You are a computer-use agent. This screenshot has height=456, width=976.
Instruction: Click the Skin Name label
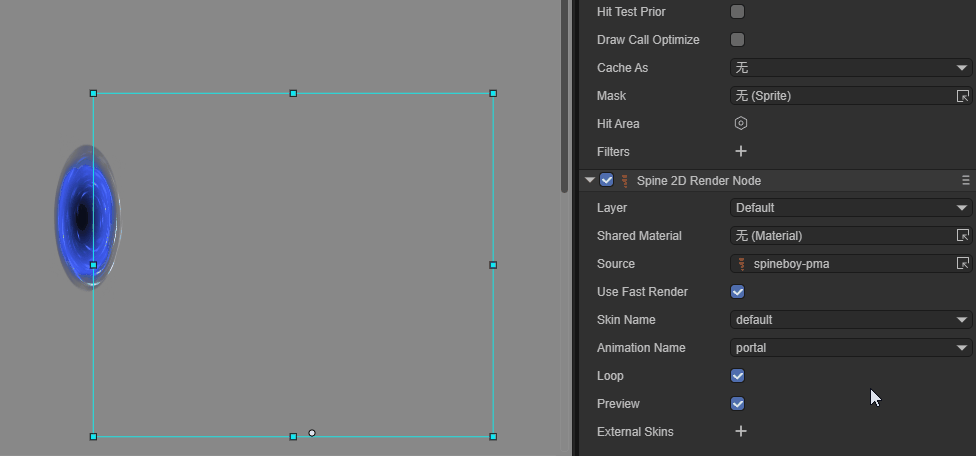pos(626,320)
